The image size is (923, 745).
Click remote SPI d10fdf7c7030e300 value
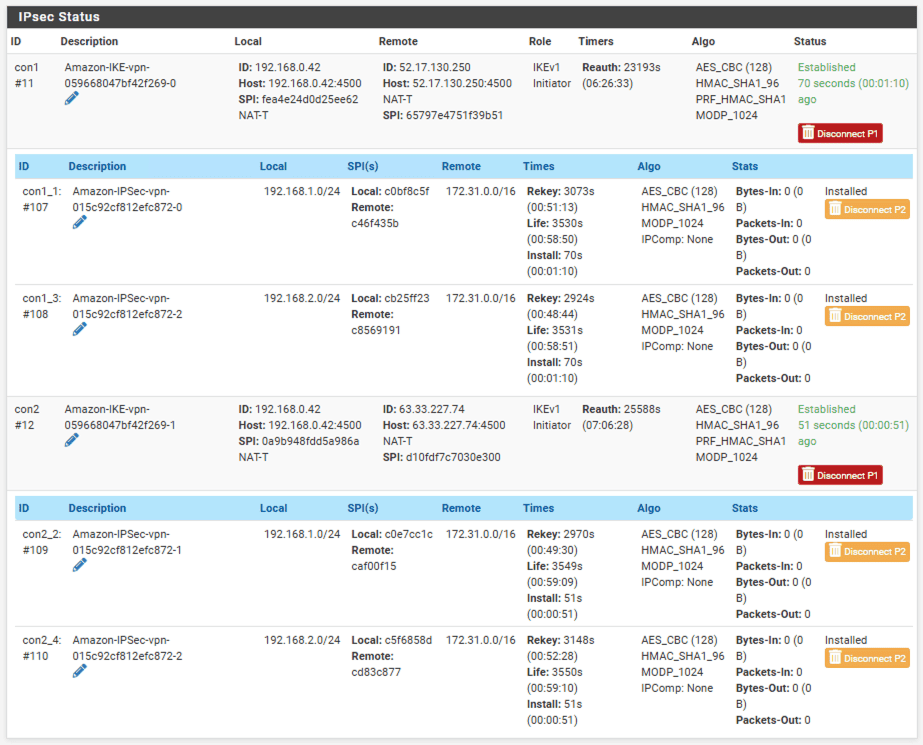click(x=453, y=457)
